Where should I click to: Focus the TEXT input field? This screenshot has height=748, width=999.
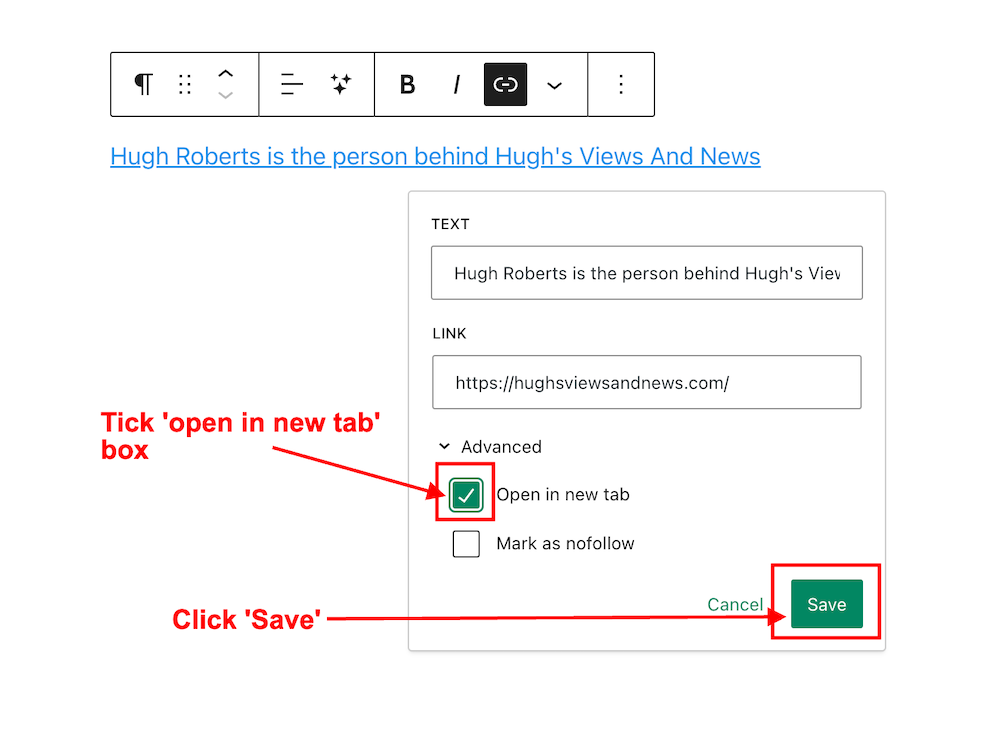click(646, 273)
